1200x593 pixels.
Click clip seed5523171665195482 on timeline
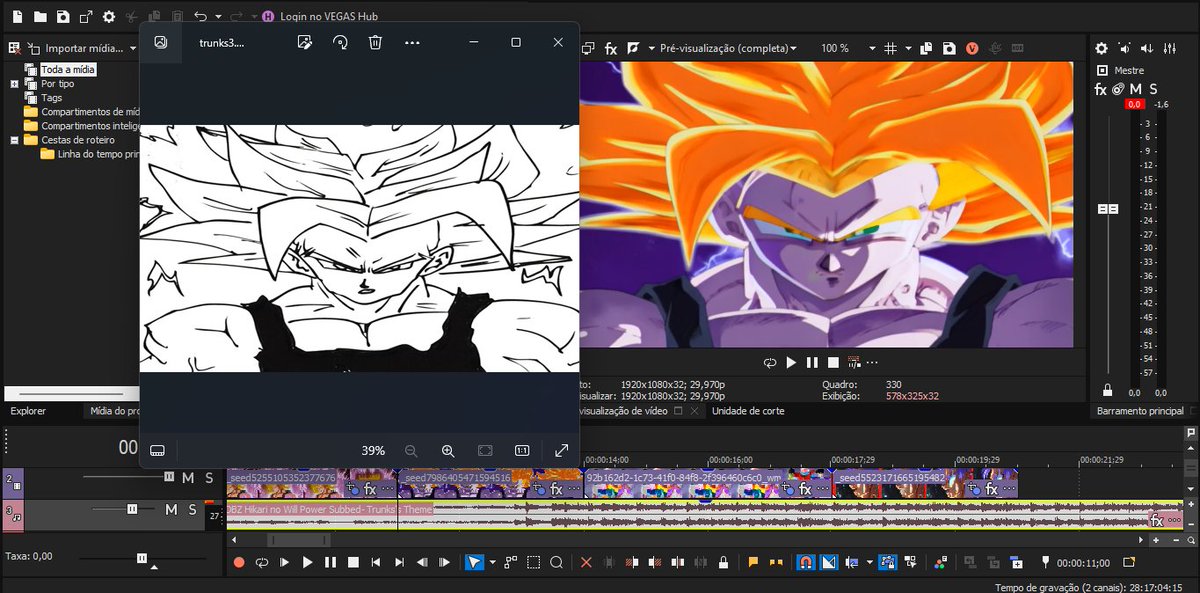click(925, 484)
